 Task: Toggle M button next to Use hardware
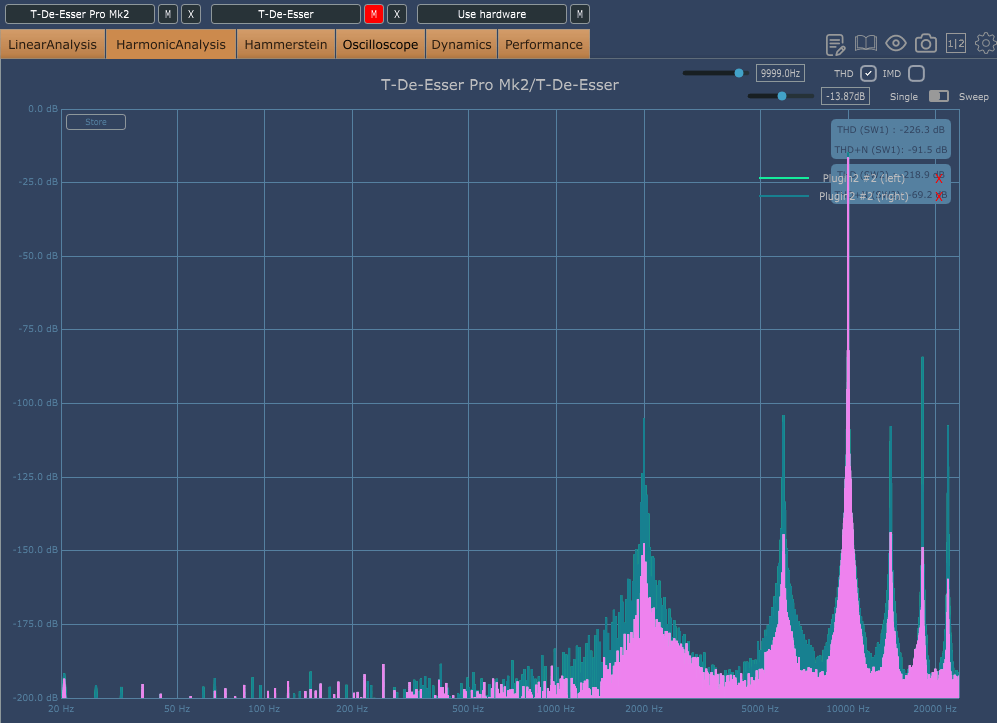click(x=580, y=14)
